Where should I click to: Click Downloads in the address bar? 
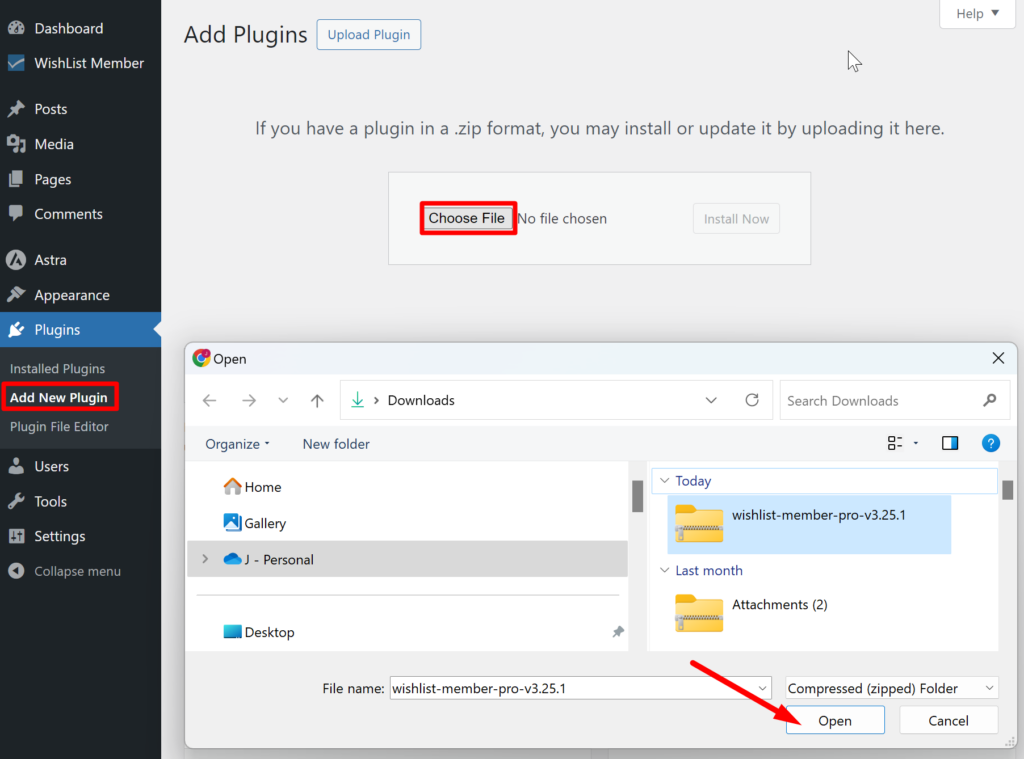421,400
